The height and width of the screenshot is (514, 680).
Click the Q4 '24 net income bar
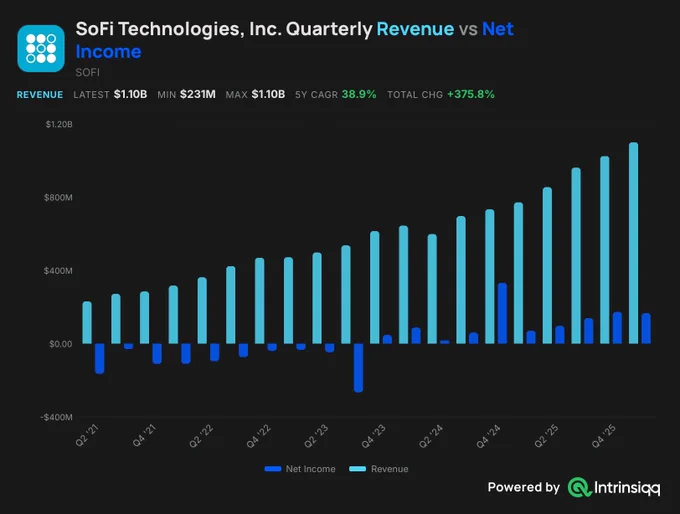point(502,314)
